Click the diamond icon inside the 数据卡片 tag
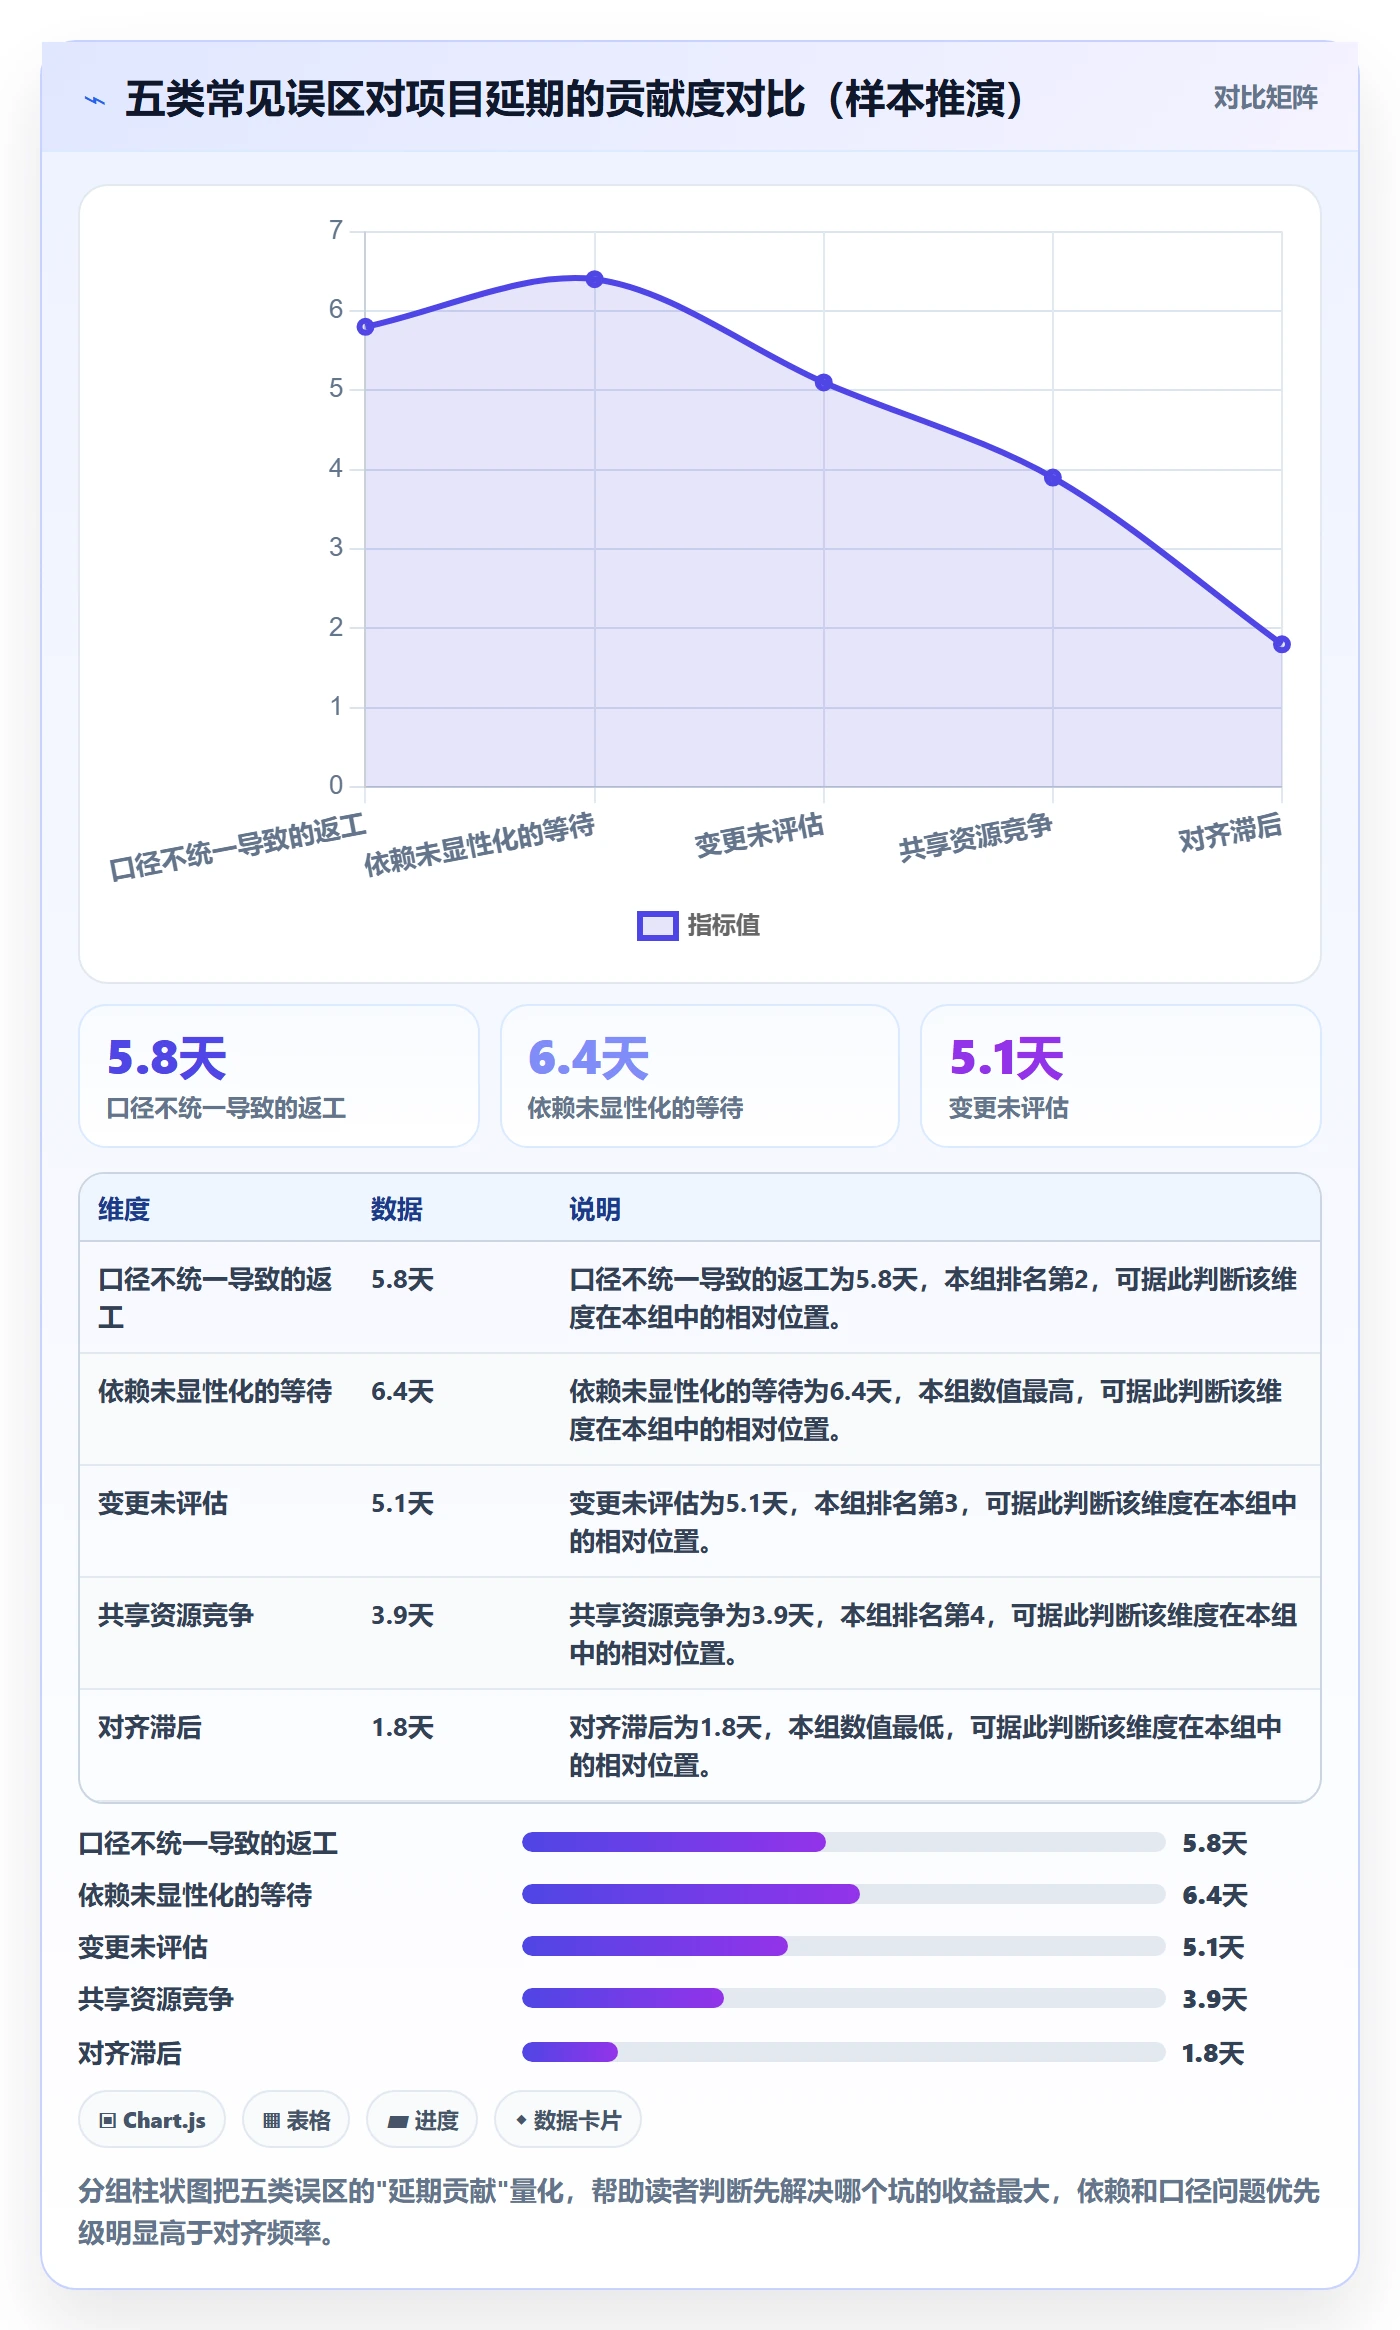The height and width of the screenshot is (2330, 1400). [x=521, y=2120]
